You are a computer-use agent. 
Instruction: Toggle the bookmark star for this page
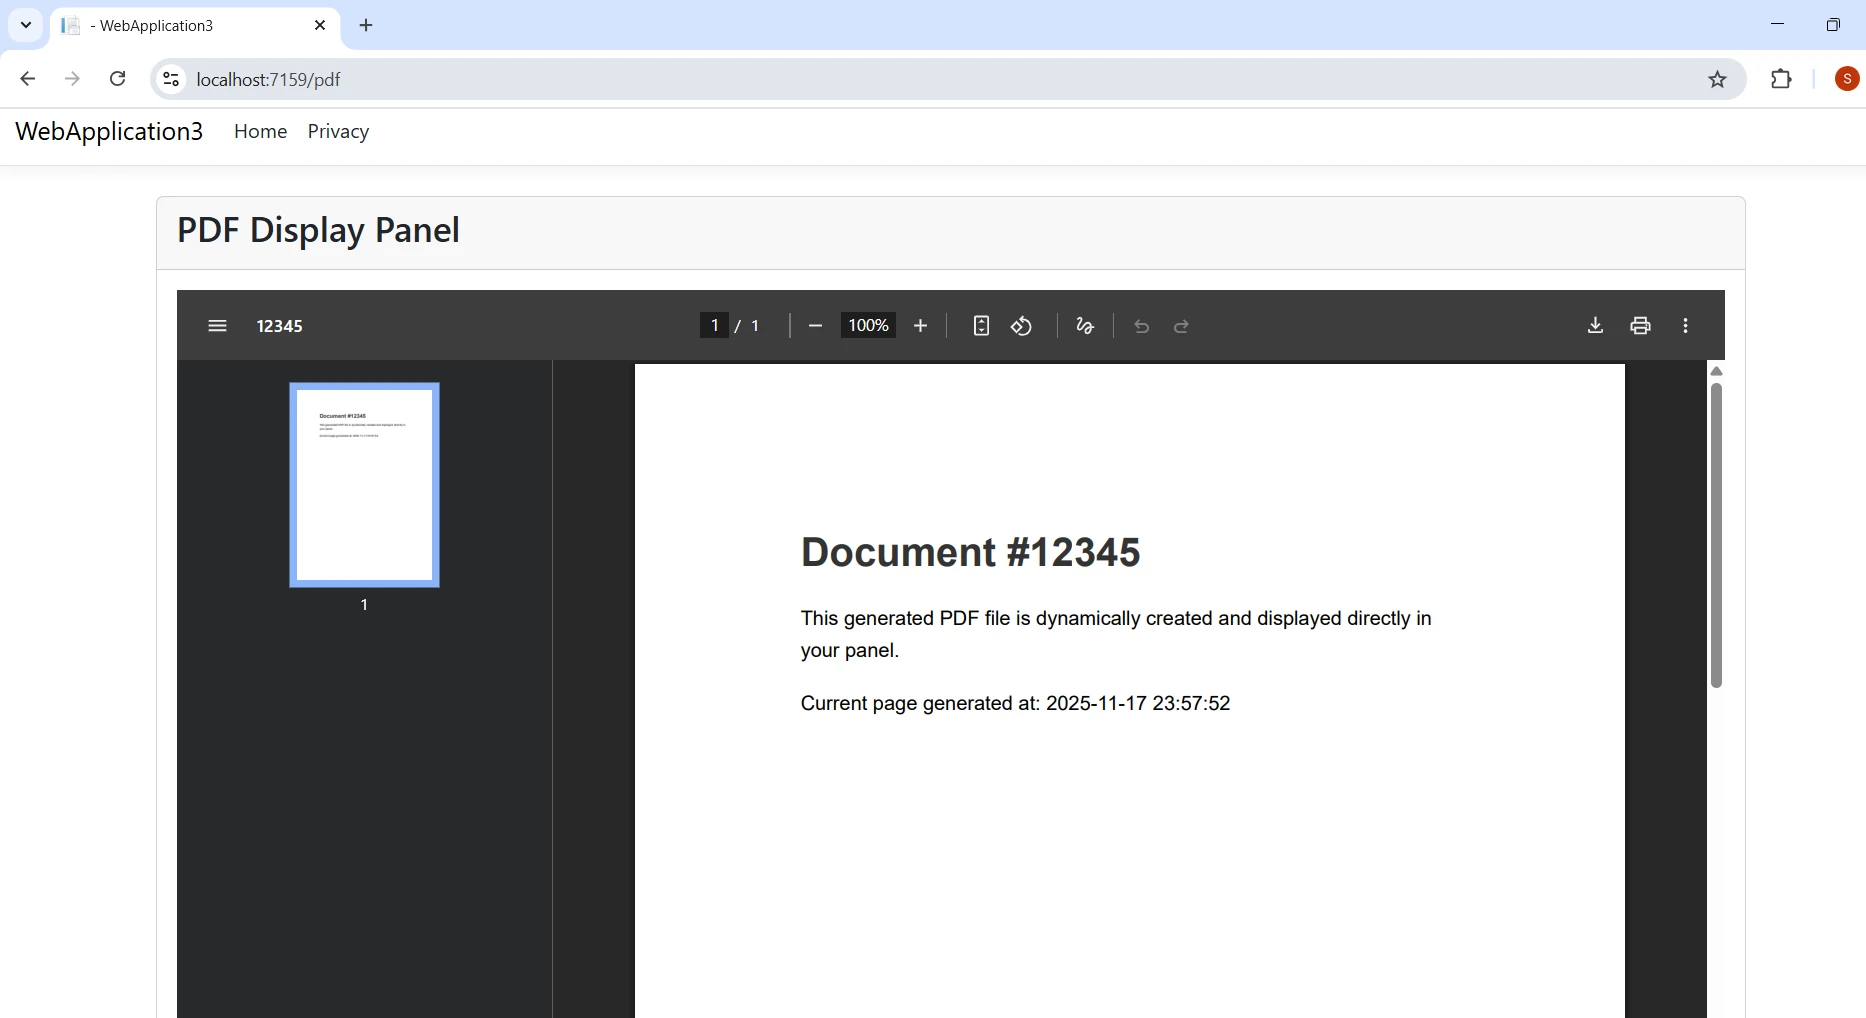tap(1719, 79)
